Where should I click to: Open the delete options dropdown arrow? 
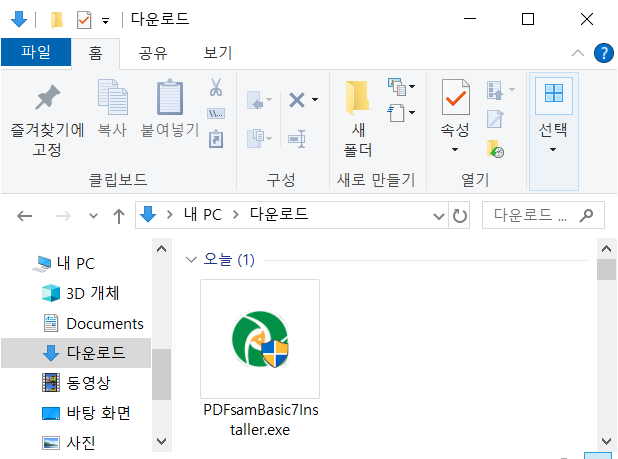tap(315, 99)
